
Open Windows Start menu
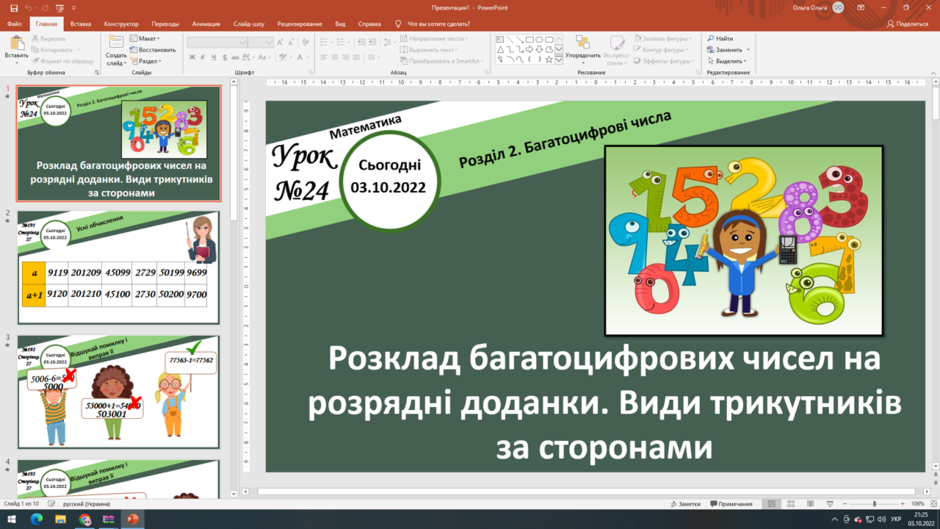[x=11, y=519]
